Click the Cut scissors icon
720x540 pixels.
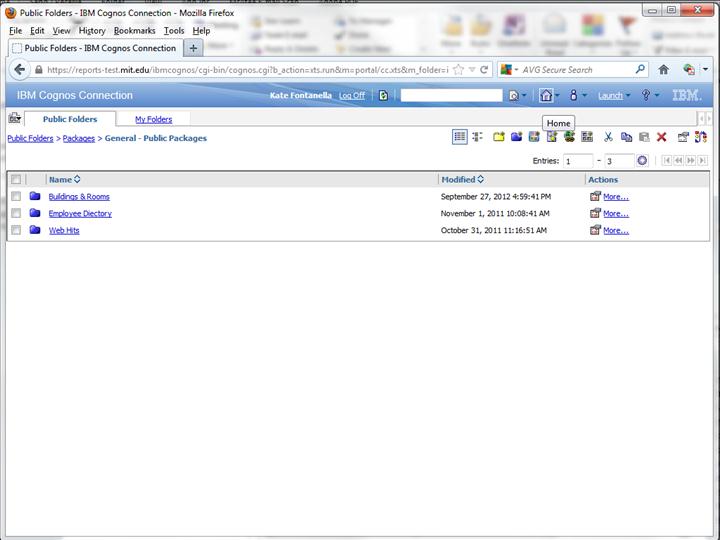608,137
